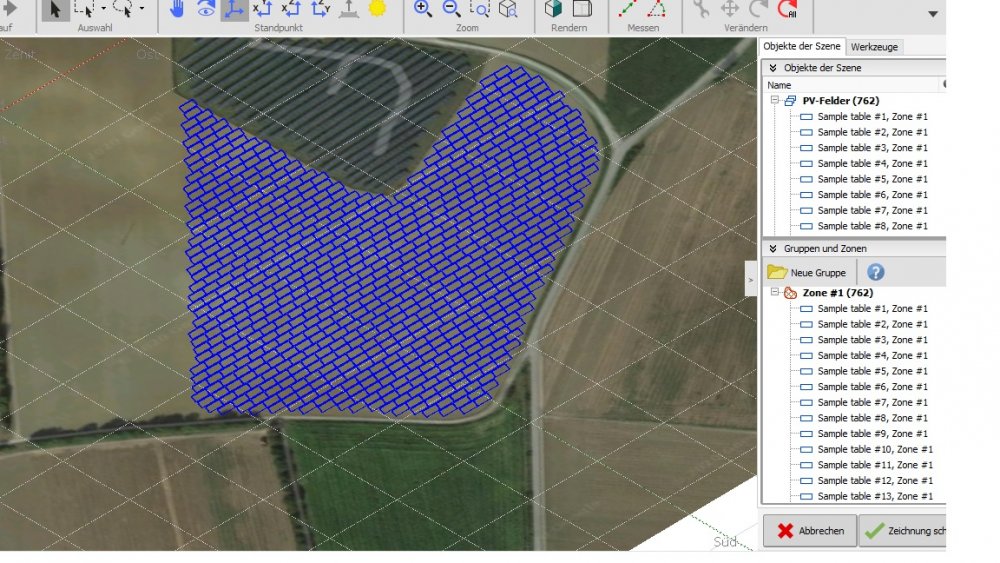Activate the pan hand tool
This screenshot has width=1000, height=563.
177,9
